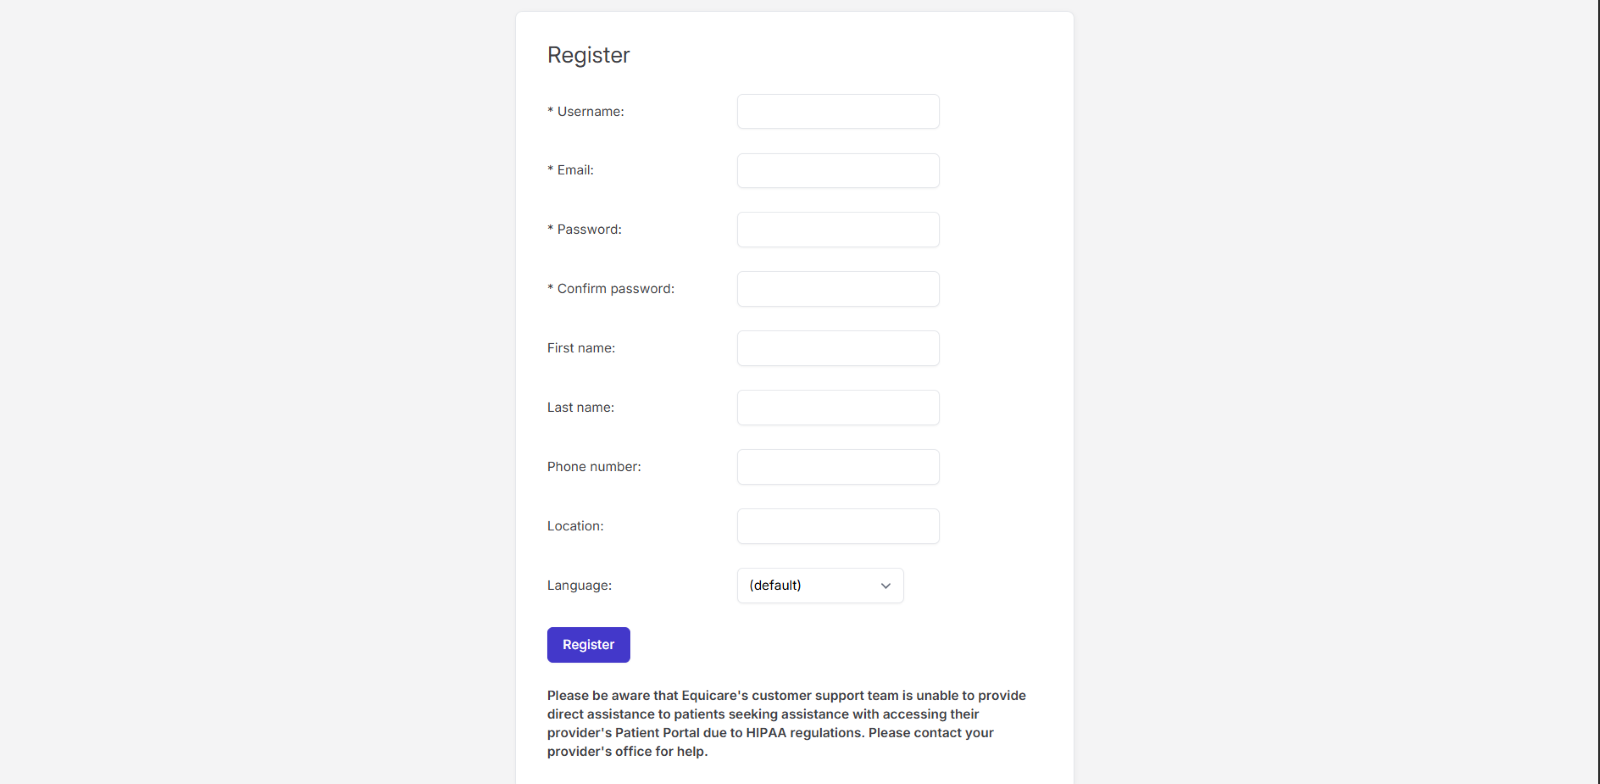Click the "* Email:" label text
Viewport: 1600px width, 784px height.
(x=571, y=171)
